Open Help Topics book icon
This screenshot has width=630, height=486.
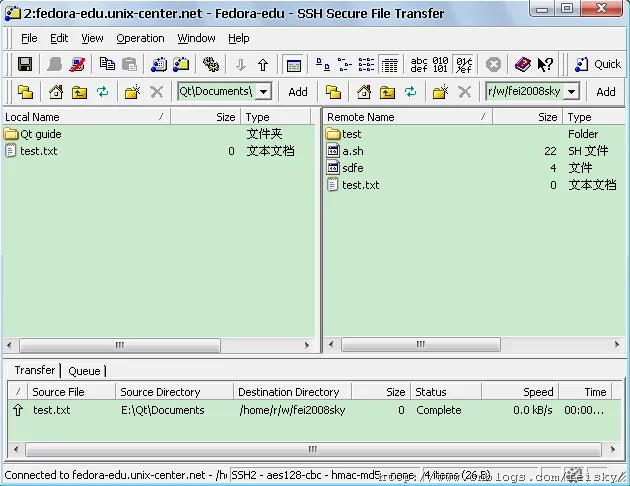pyautogui.click(x=523, y=64)
